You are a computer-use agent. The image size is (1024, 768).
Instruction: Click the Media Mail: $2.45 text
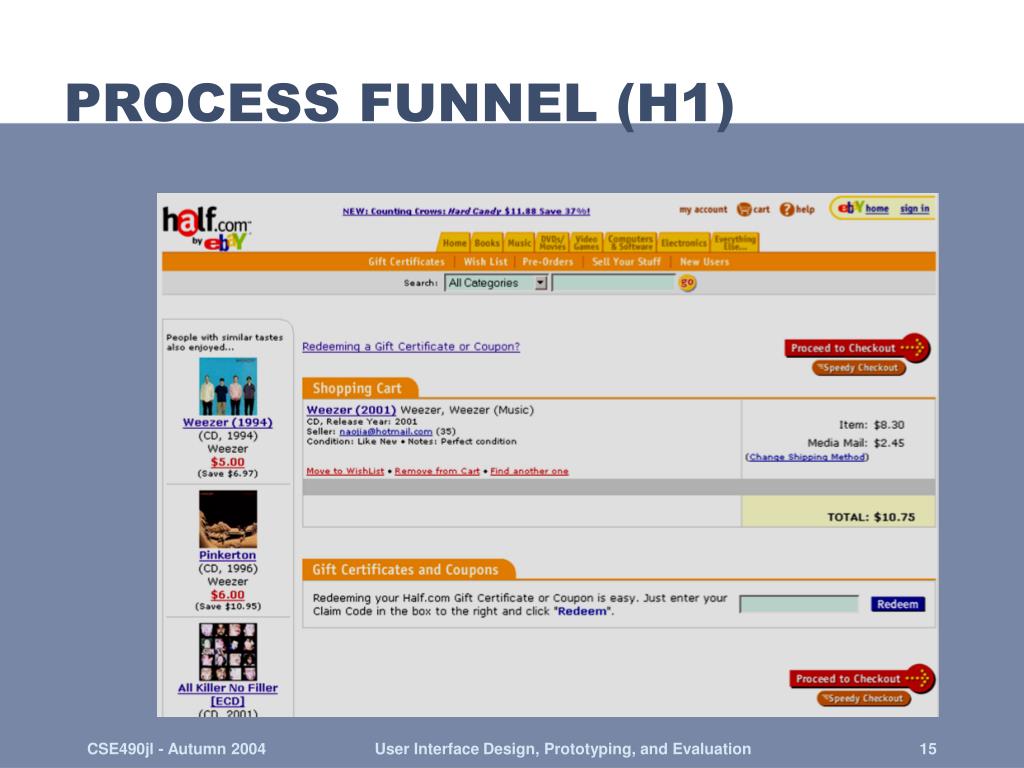(x=856, y=443)
